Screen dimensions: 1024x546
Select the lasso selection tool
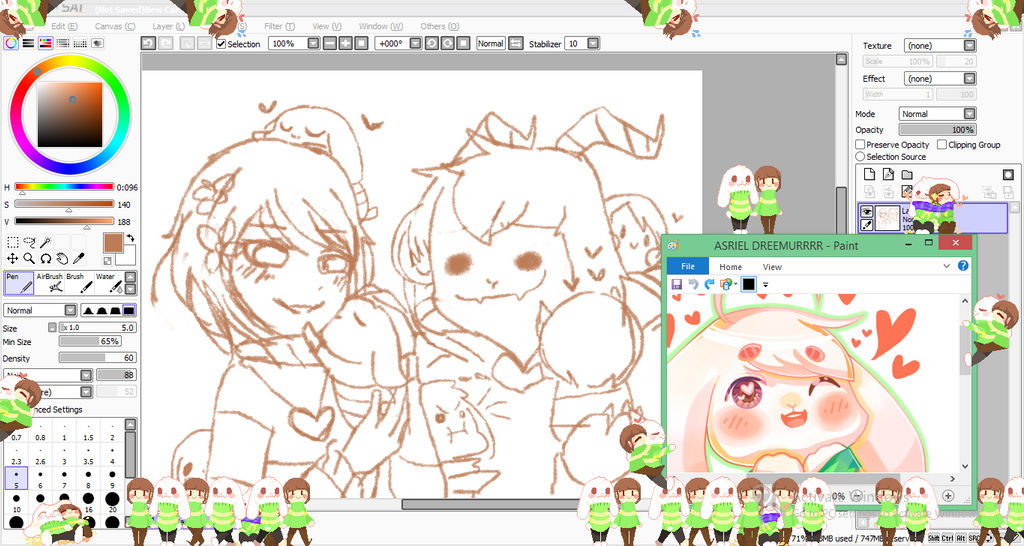(29, 242)
